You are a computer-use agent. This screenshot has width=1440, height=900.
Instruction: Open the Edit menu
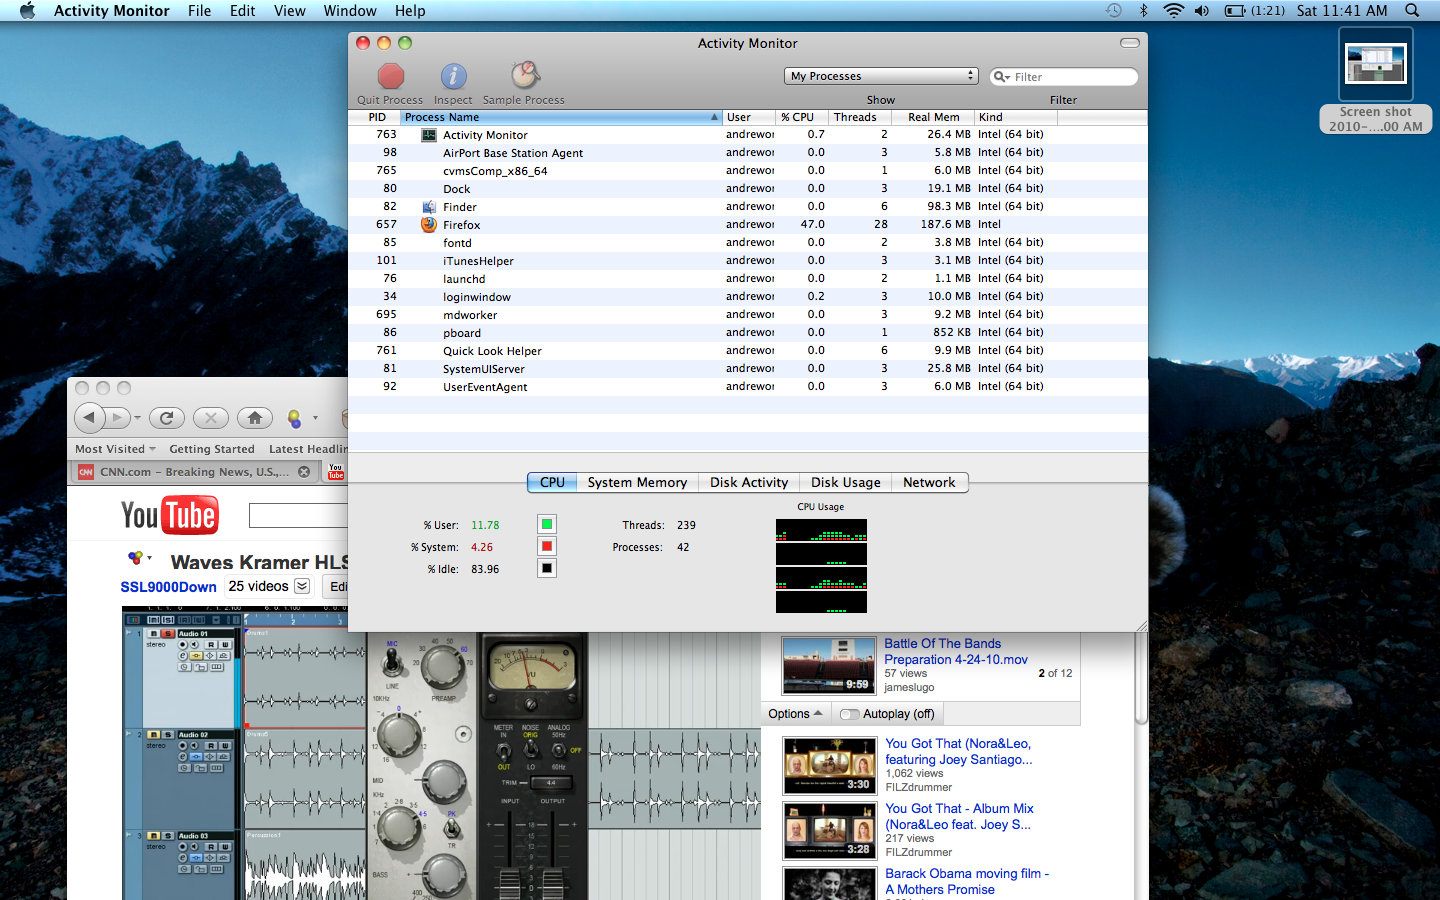pyautogui.click(x=242, y=10)
